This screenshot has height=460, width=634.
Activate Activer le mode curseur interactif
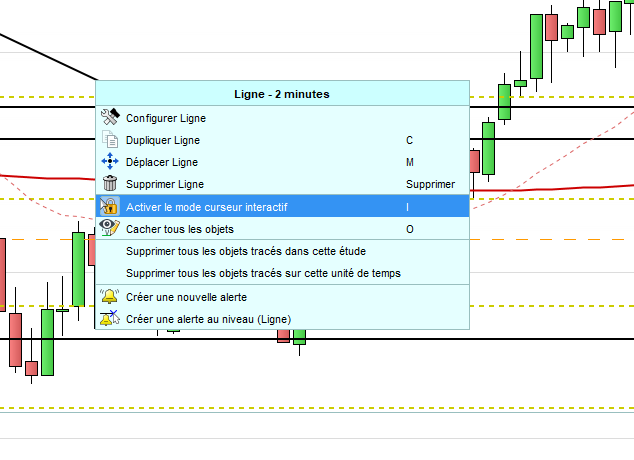tap(282, 206)
